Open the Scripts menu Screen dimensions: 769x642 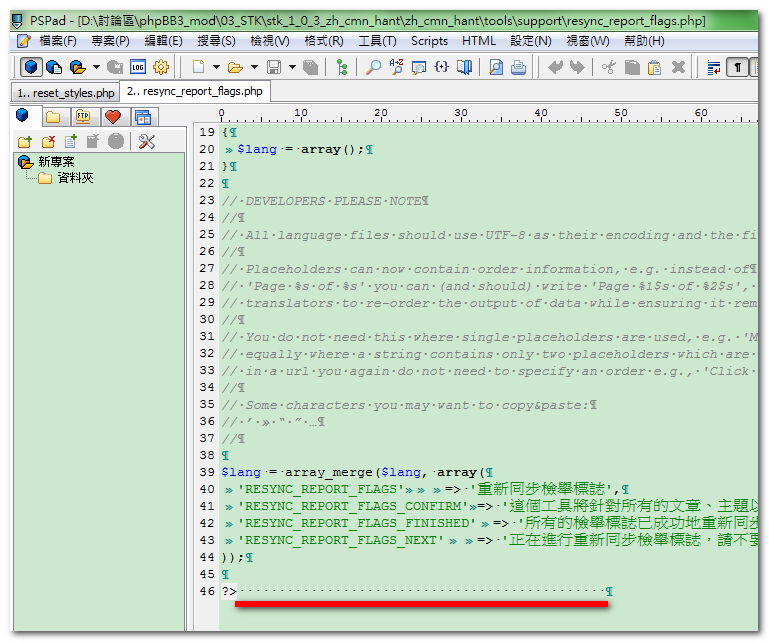[429, 41]
